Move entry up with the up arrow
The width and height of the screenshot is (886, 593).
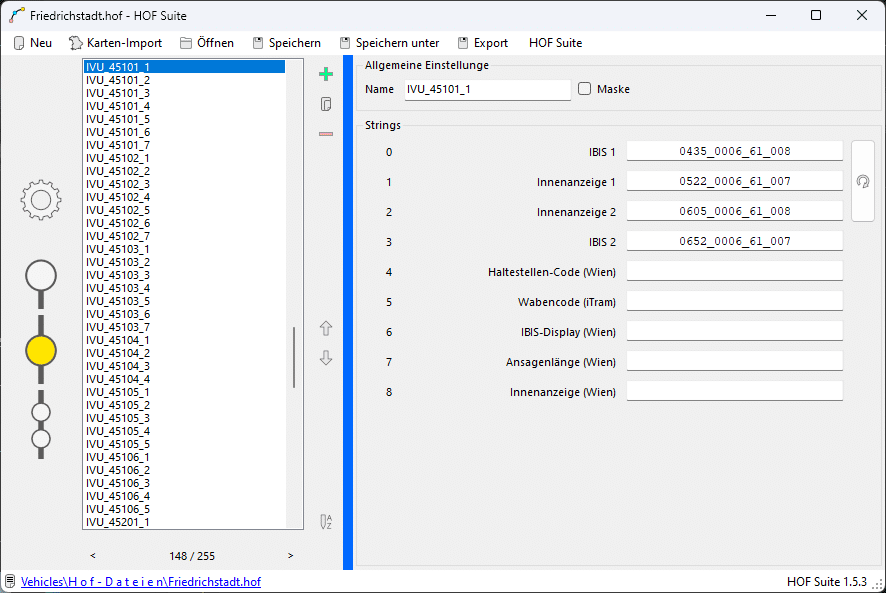pos(325,328)
